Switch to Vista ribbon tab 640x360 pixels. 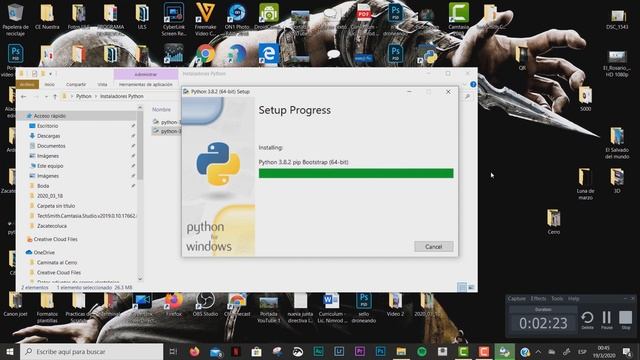[102, 84]
